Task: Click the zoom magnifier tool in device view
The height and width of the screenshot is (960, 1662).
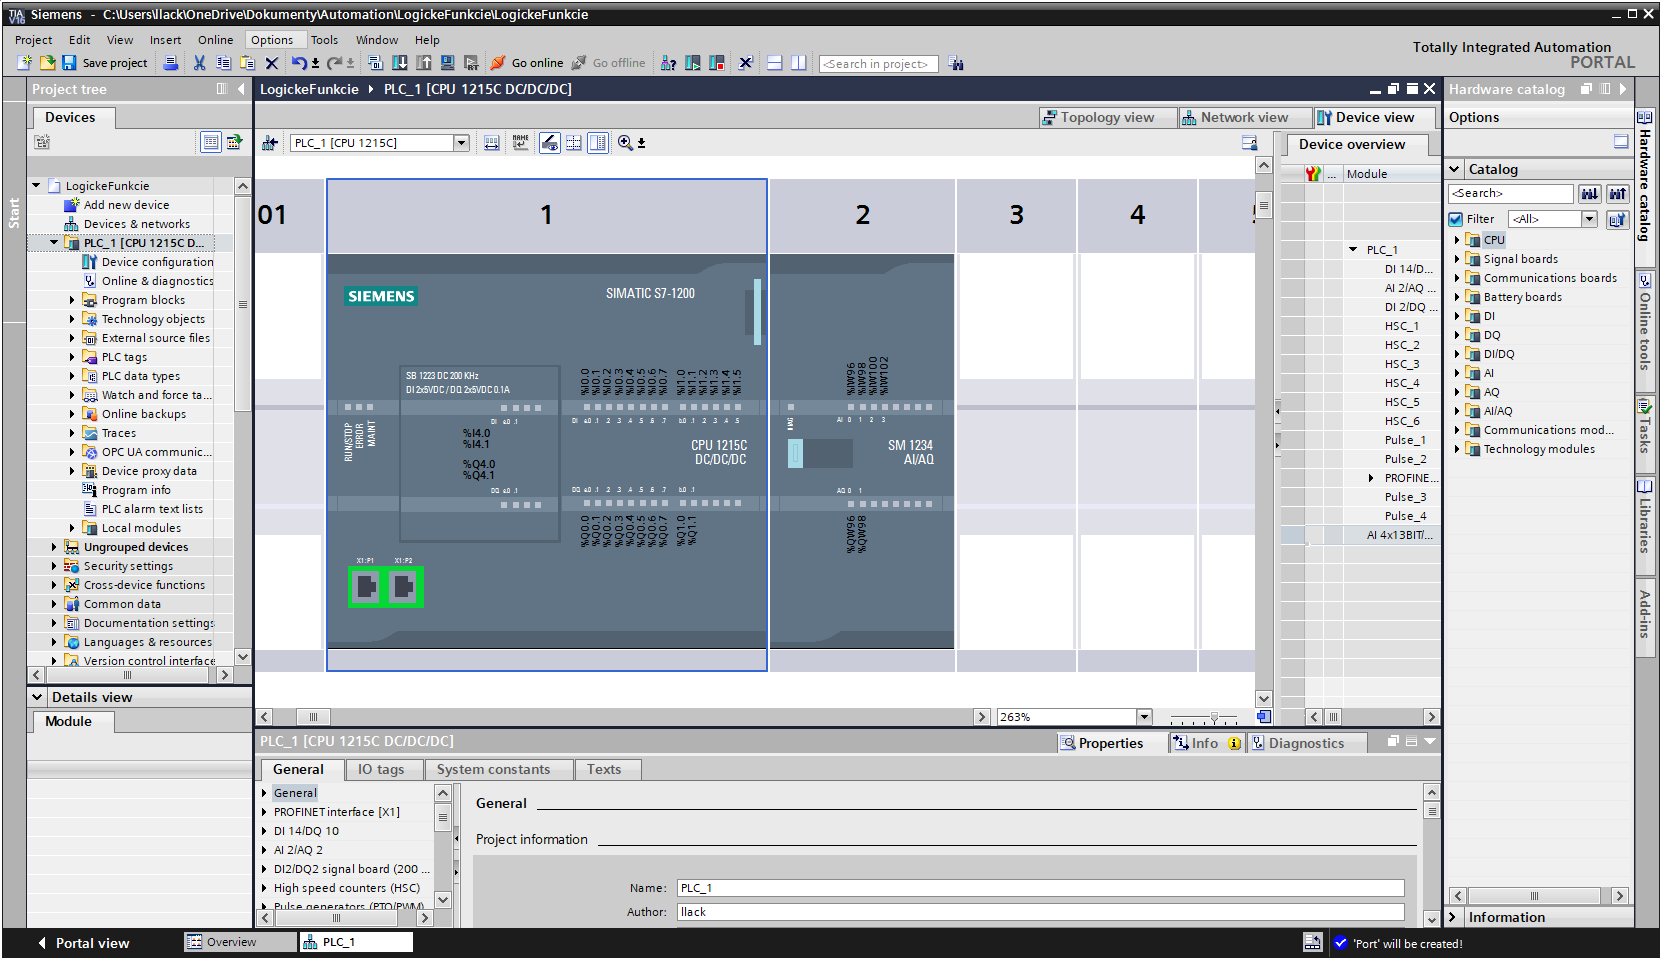Action: 625,143
